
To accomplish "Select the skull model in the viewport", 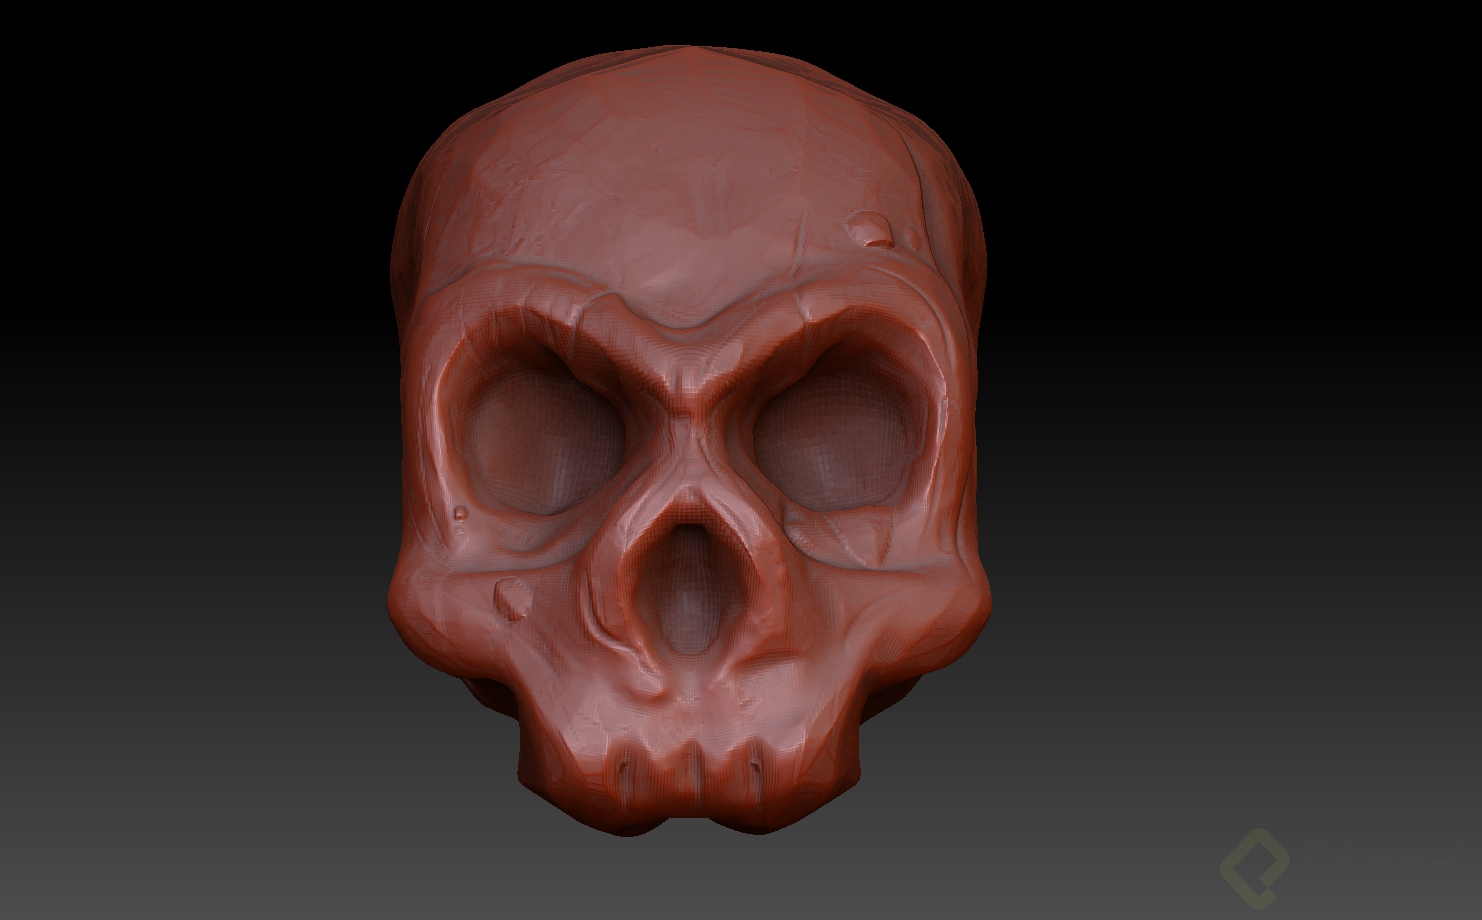I will [x=690, y=400].
